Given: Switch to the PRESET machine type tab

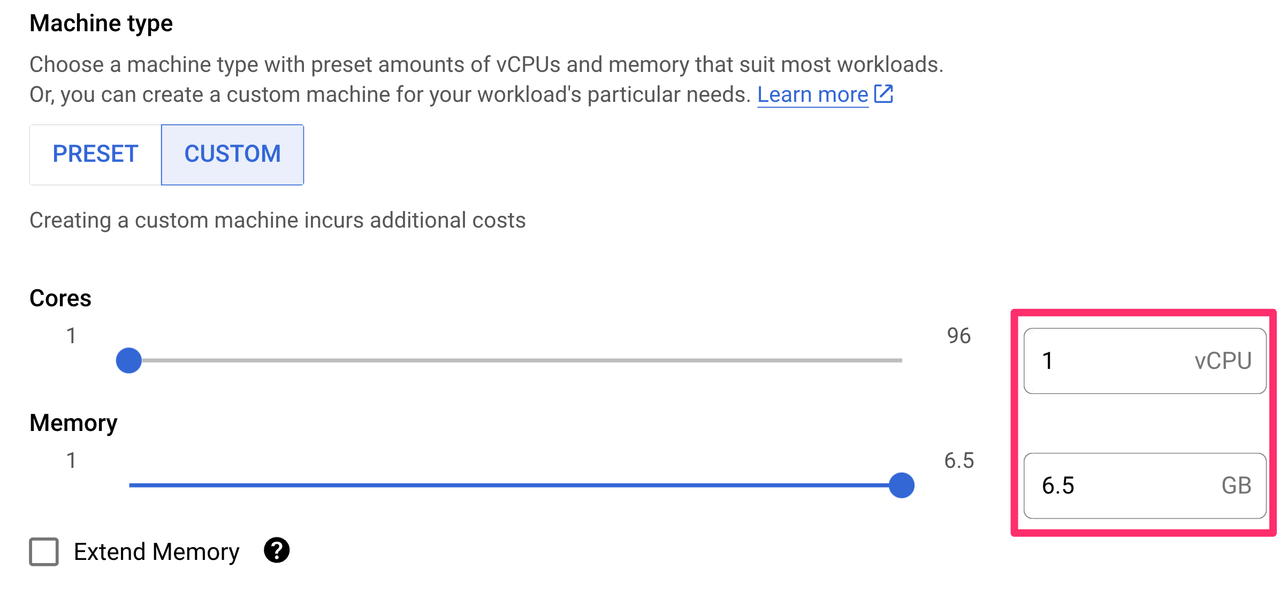Looking at the screenshot, I should tap(95, 154).
